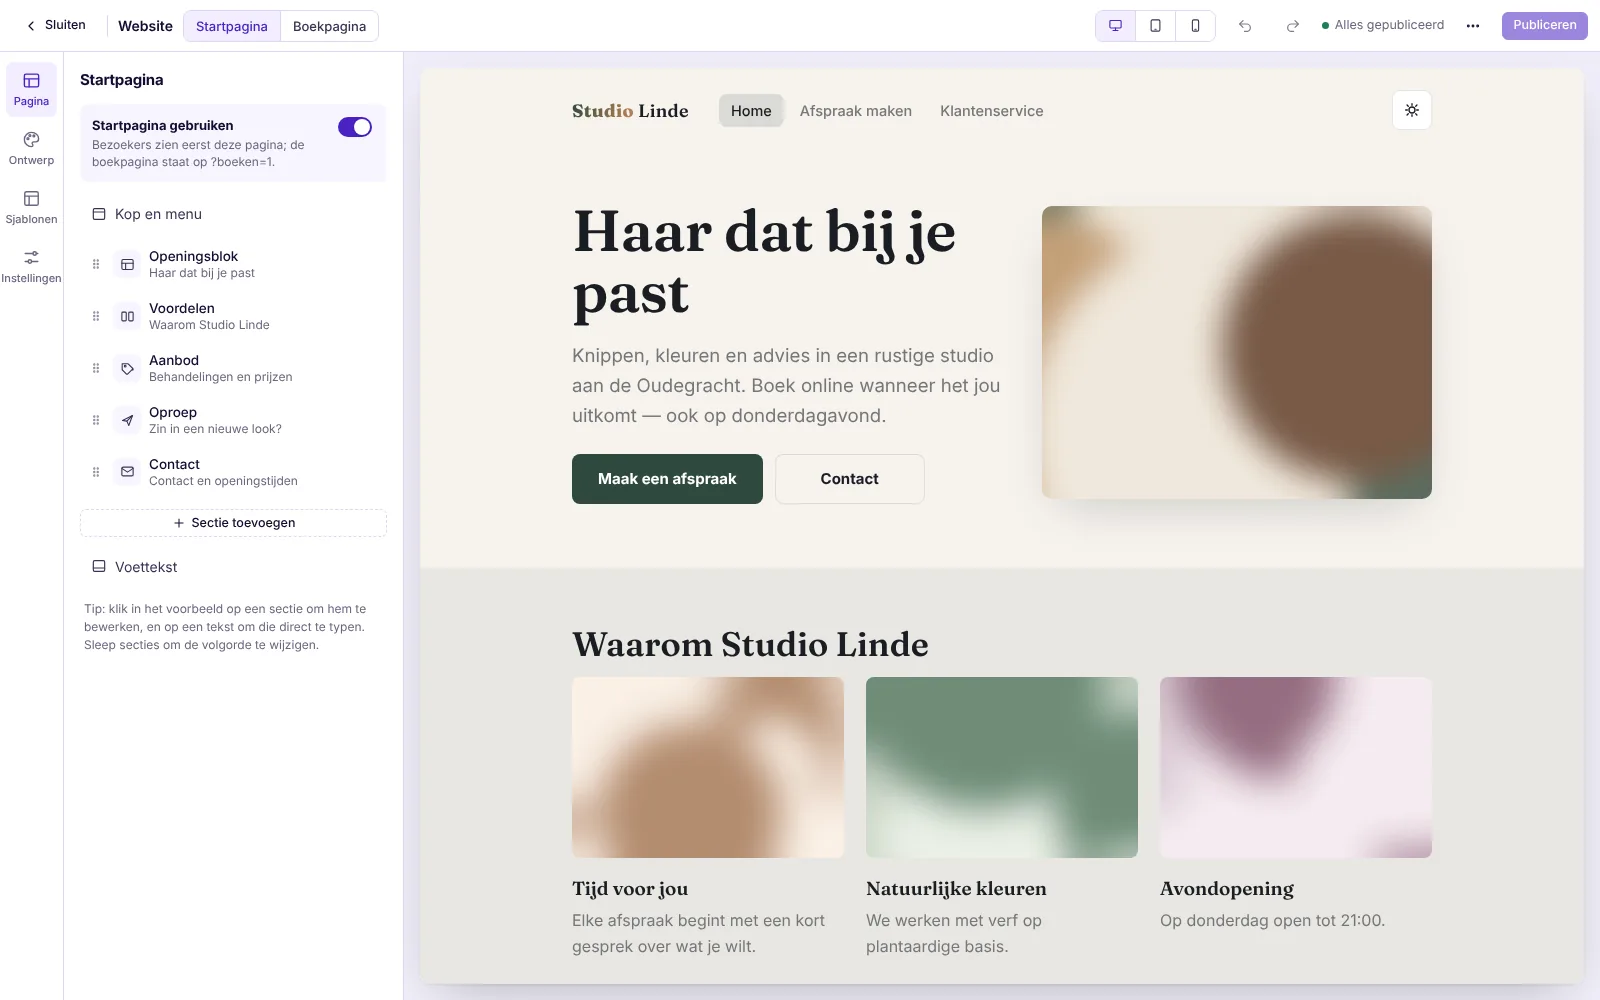Image resolution: width=1600 pixels, height=1000 pixels.
Task: Click the Voordelen columns icon
Action: [x=127, y=316]
